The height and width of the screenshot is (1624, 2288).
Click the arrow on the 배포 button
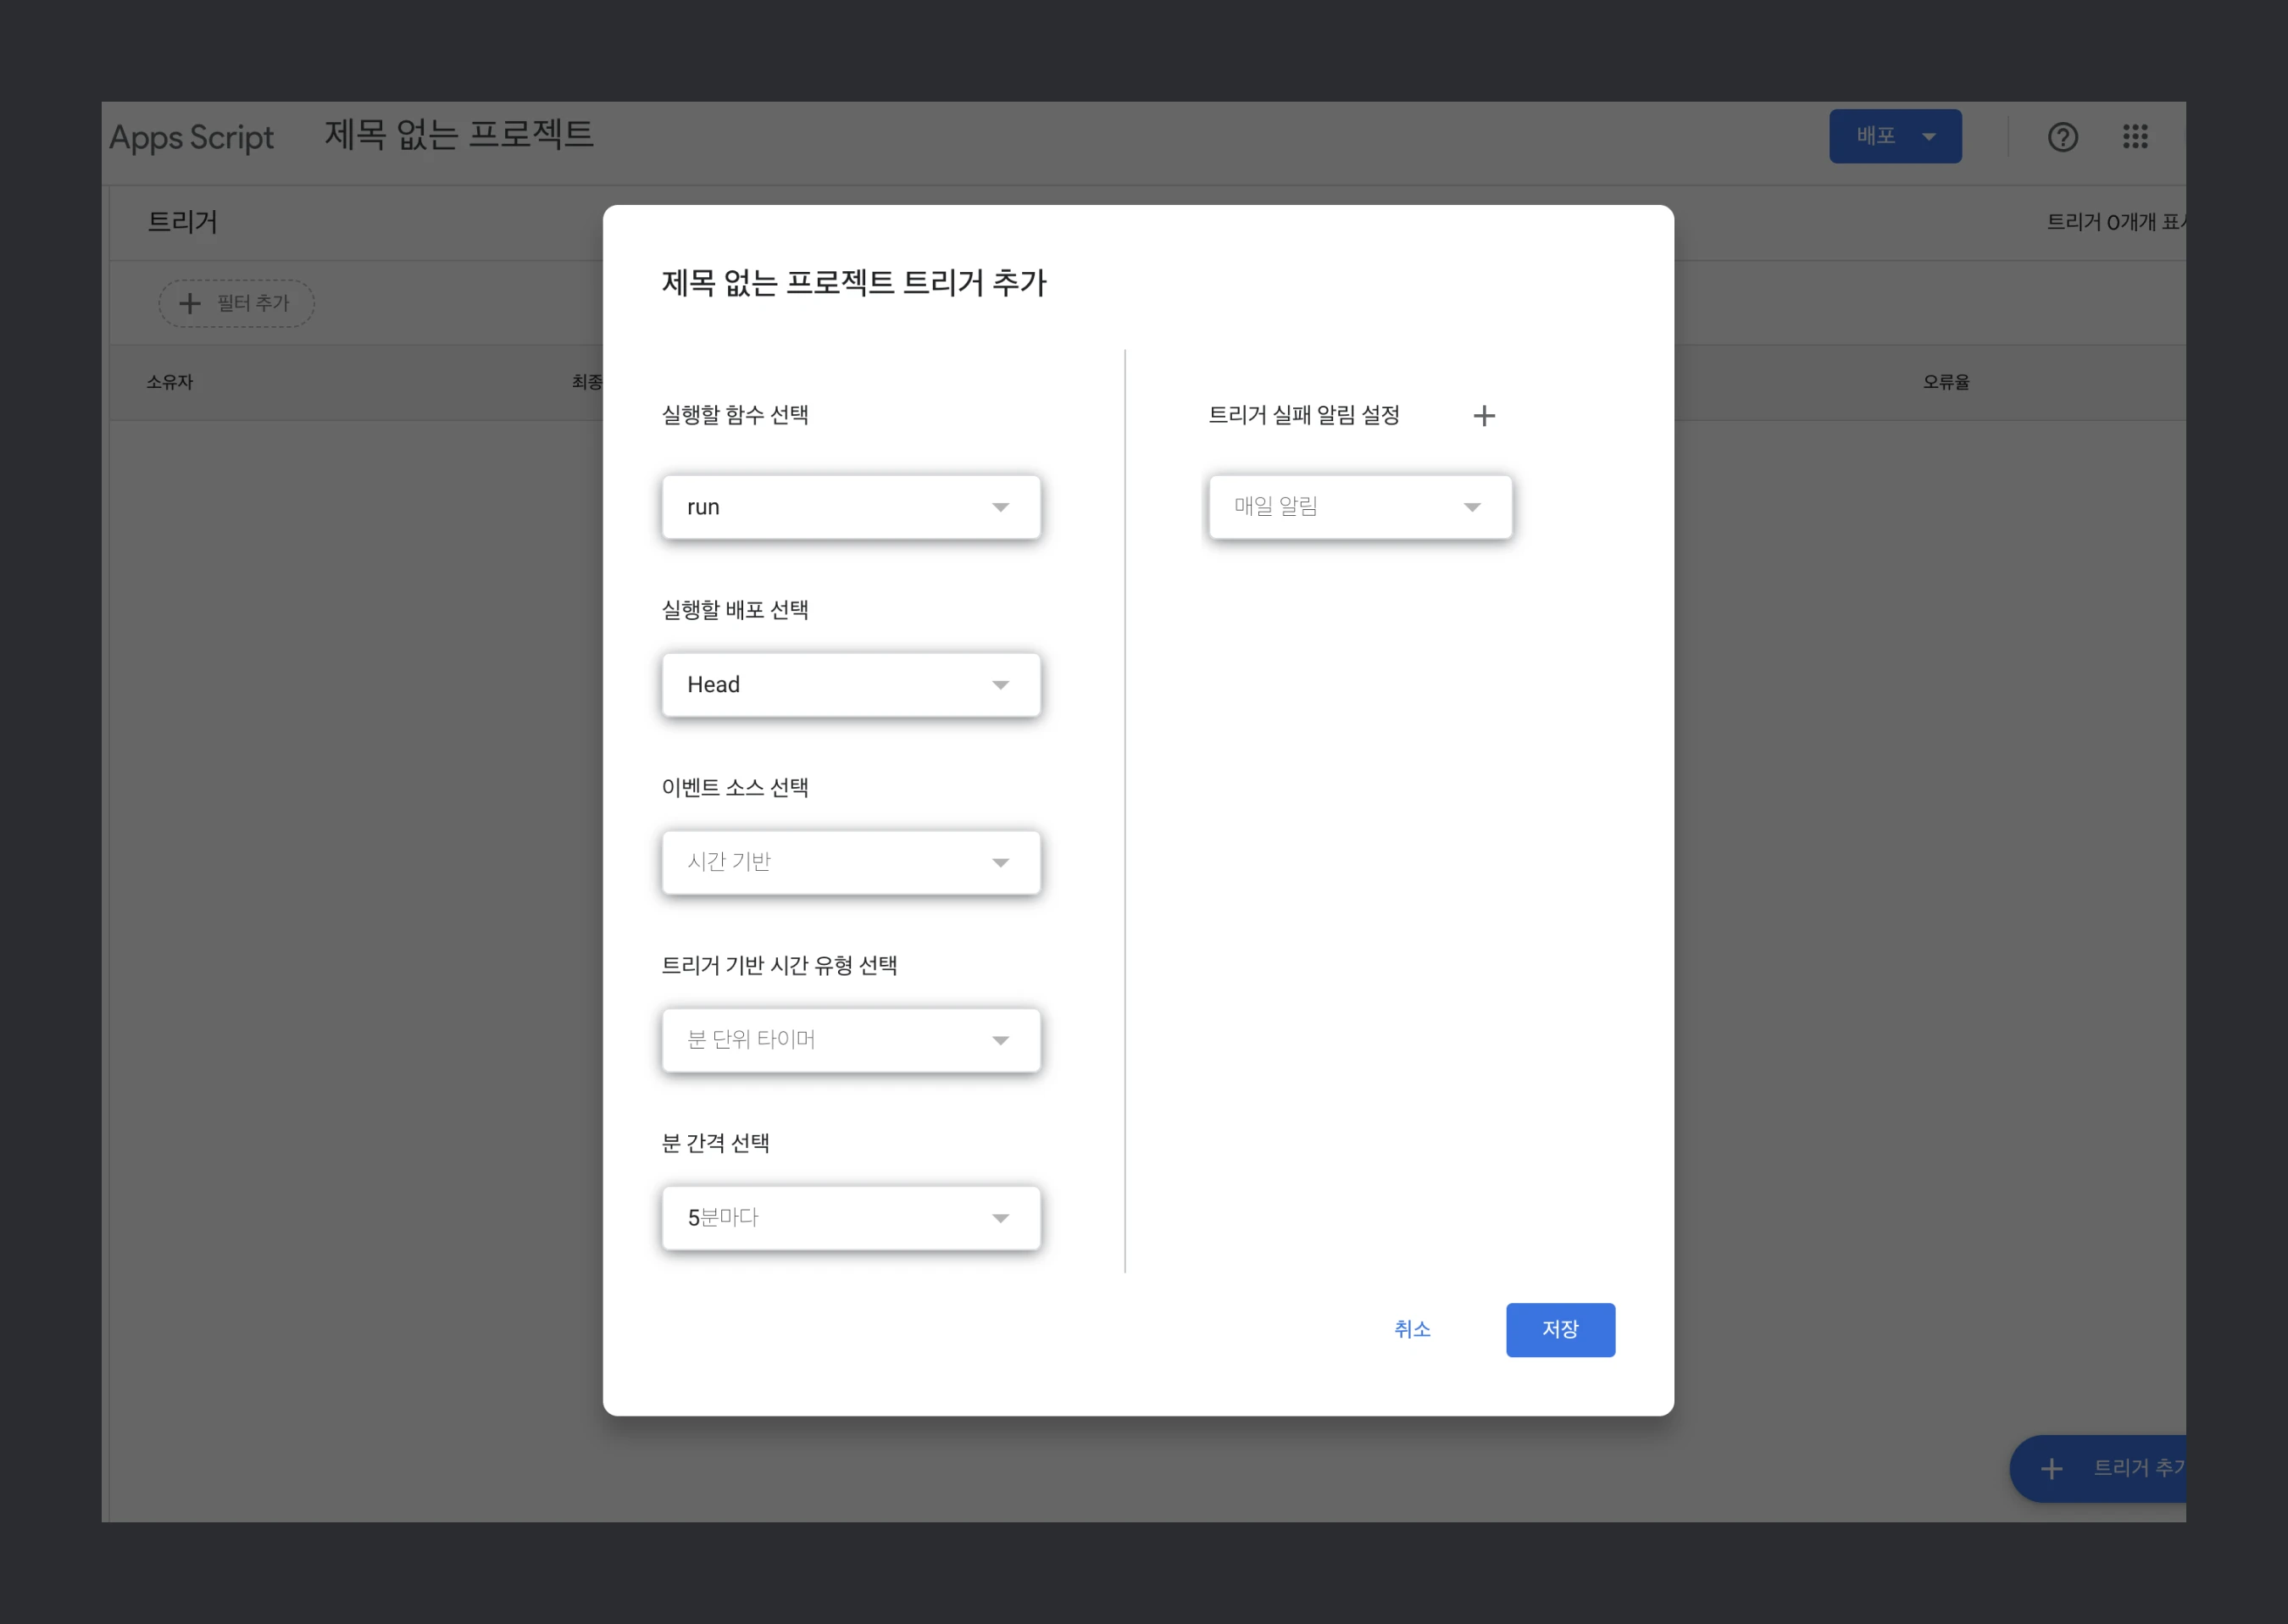[1929, 137]
